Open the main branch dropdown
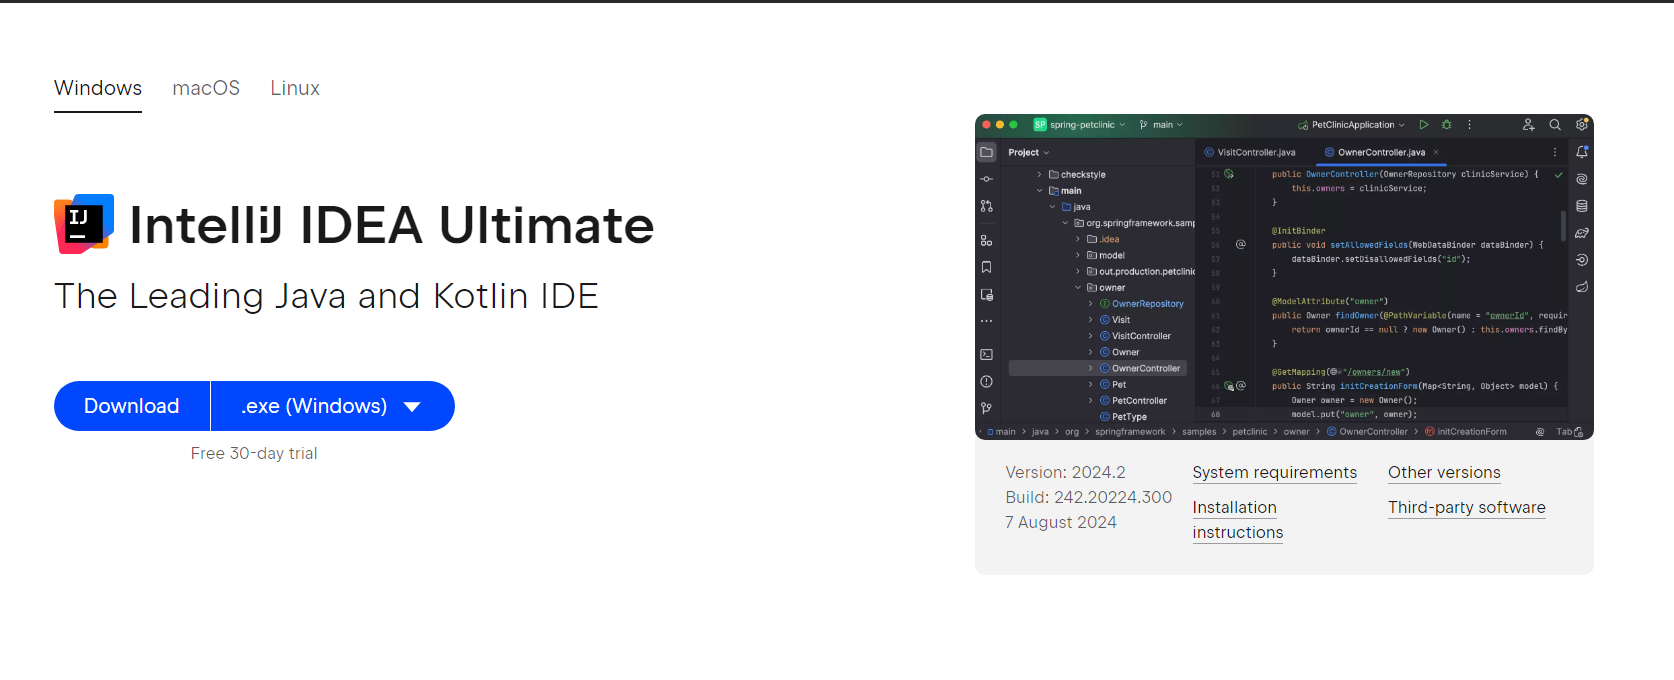The width and height of the screenshot is (1674, 680). 1161,125
